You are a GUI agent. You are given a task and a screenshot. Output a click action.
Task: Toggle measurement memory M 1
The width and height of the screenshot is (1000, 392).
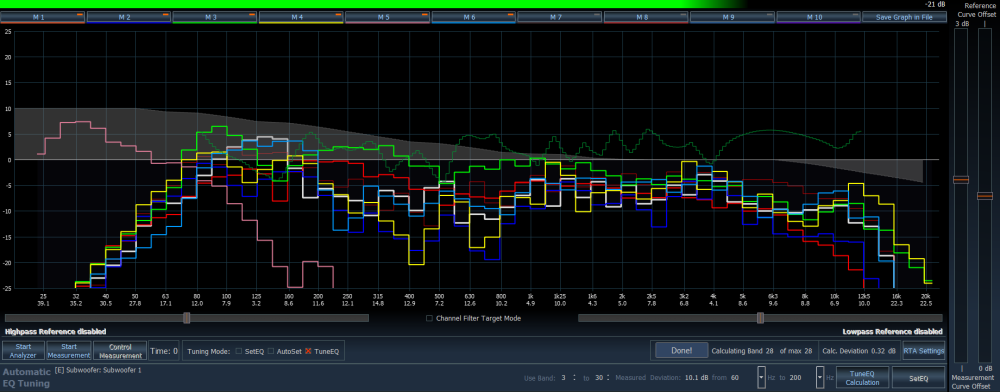tap(43, 17)
